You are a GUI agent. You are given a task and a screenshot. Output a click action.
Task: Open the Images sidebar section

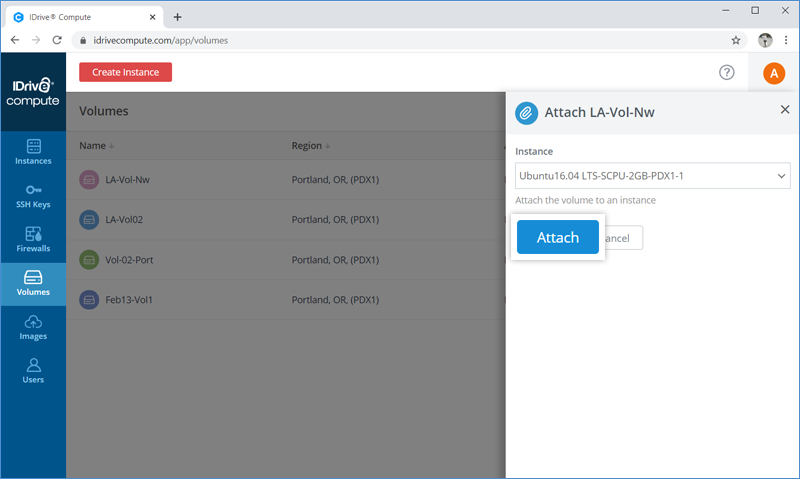33,328
